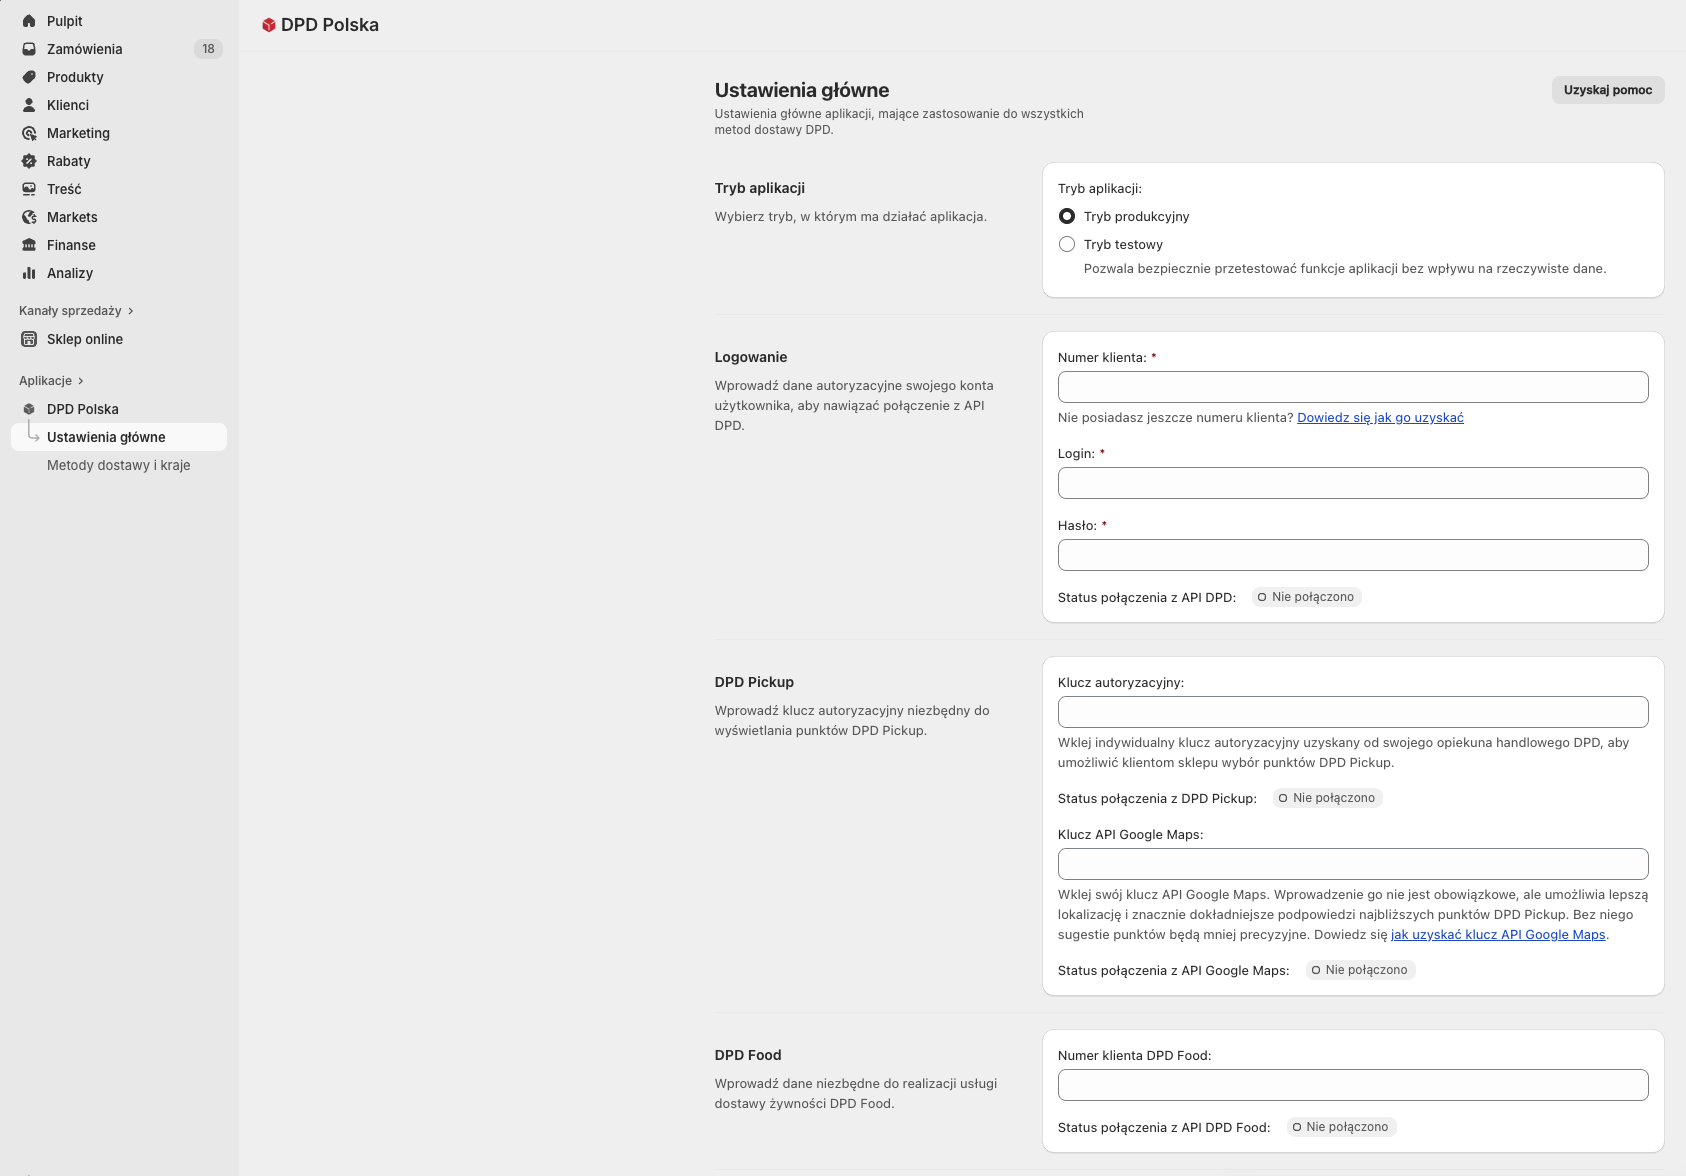Click the Finanse bank icon

(29, 245)
